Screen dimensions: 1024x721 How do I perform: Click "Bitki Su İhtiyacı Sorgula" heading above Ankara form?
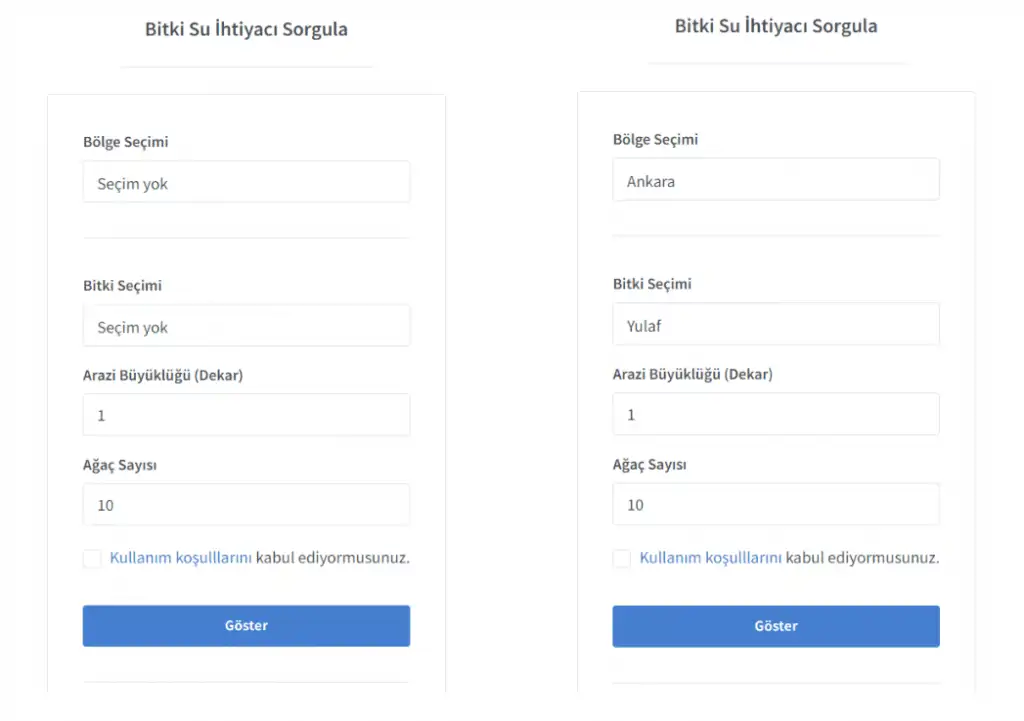(776, 26)
